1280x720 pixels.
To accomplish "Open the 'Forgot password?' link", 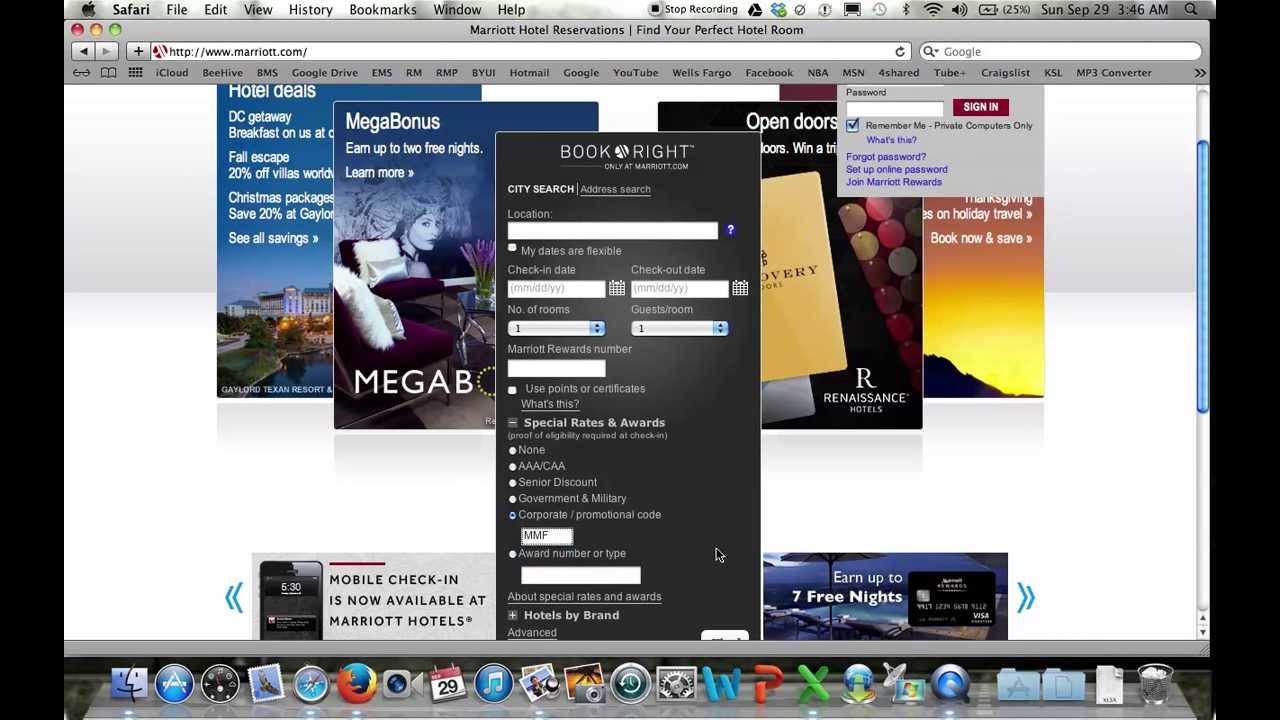I will pyautogui.click(x=886, y=157).
